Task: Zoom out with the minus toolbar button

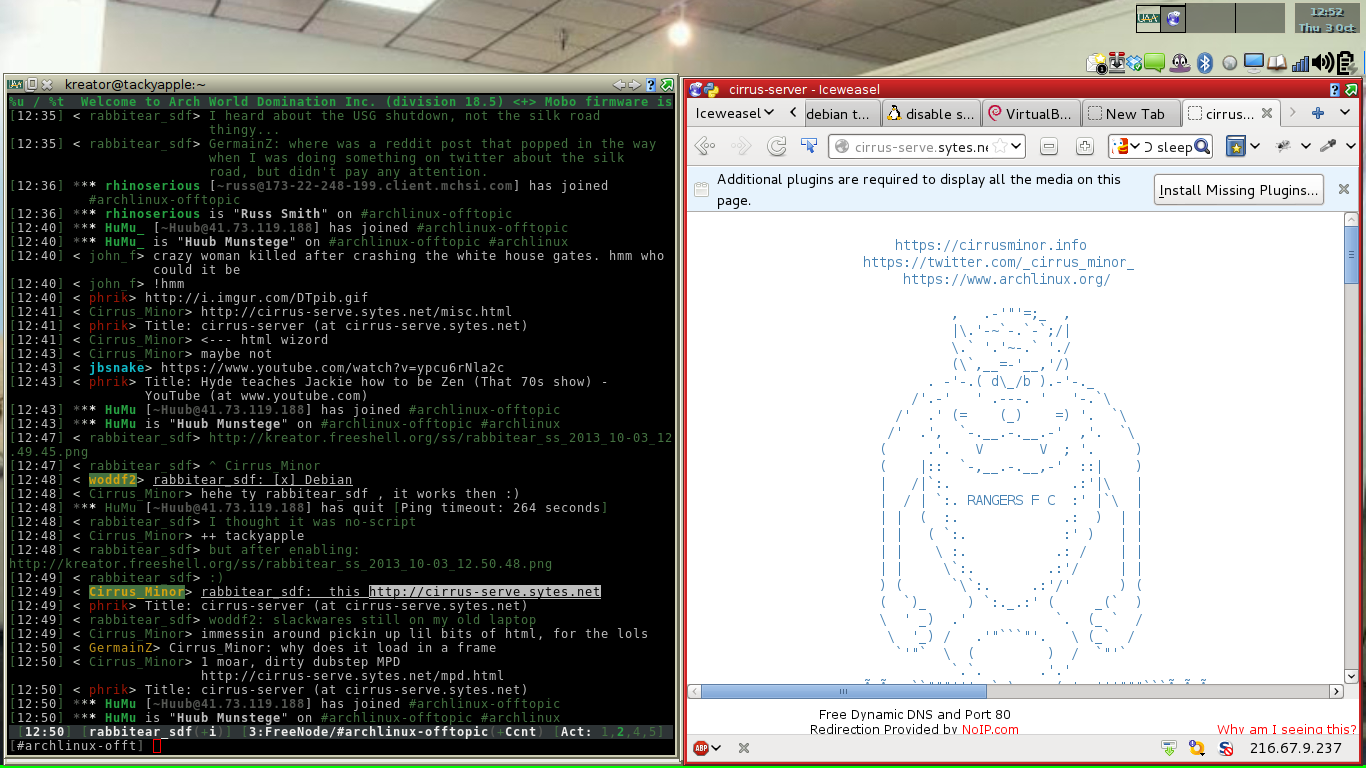Action: (x=1049, y=147)
